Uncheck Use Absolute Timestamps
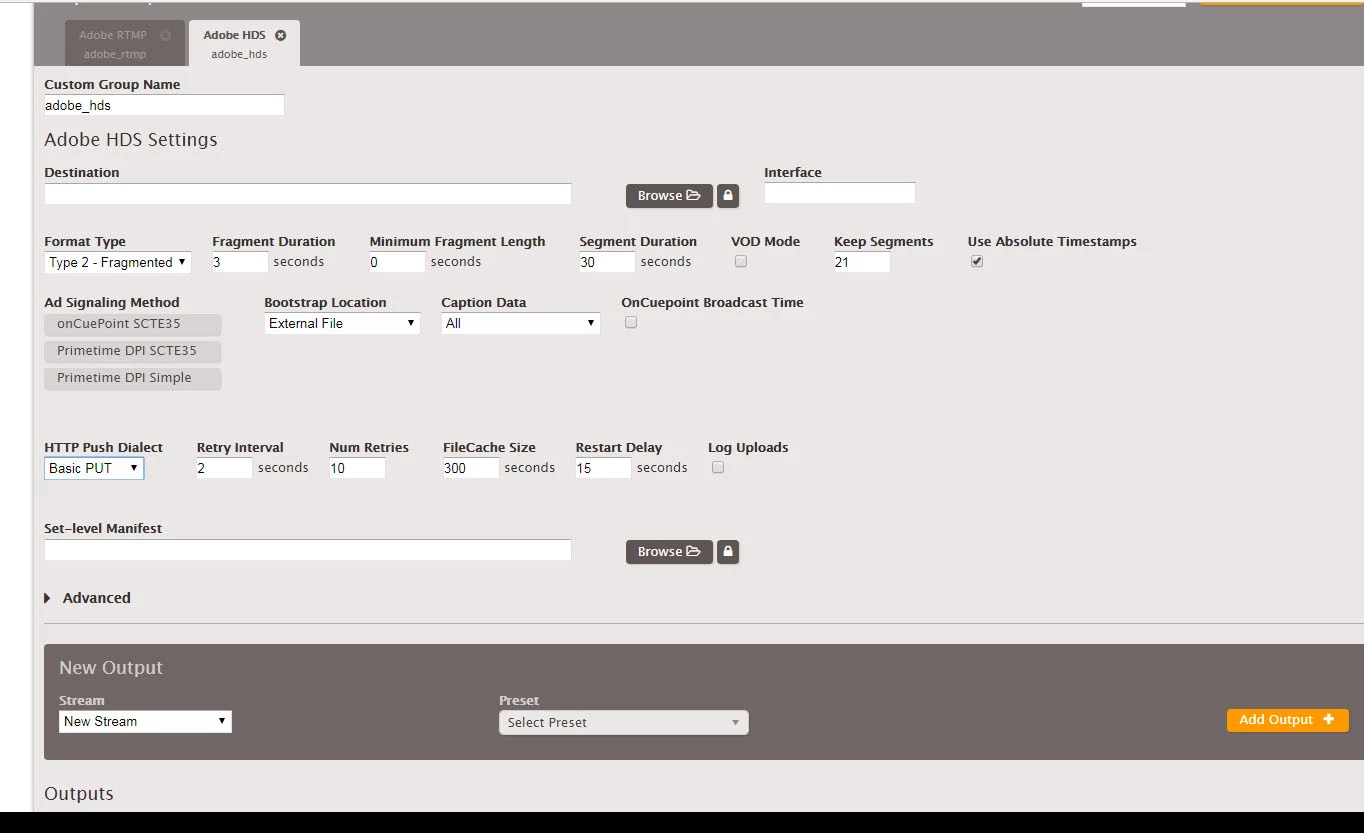1364x833 pixels. coord(977,261)
